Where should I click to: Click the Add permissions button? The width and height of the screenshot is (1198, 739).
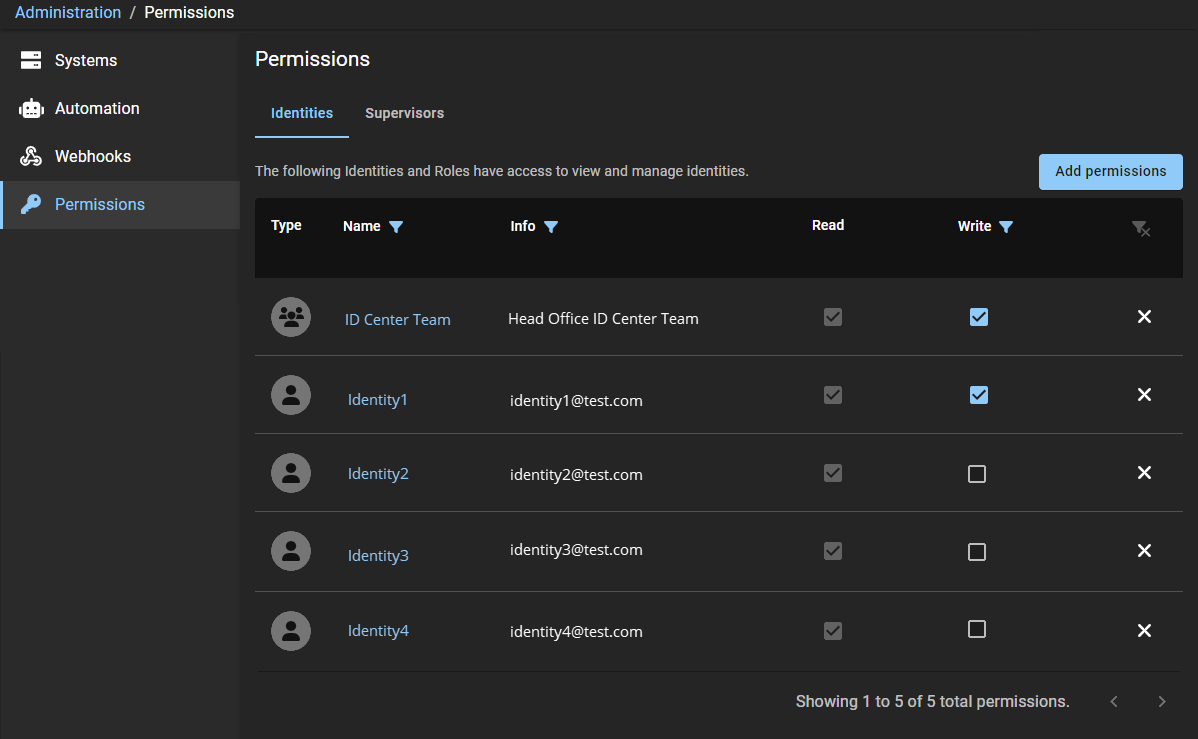click(1110, 172)
